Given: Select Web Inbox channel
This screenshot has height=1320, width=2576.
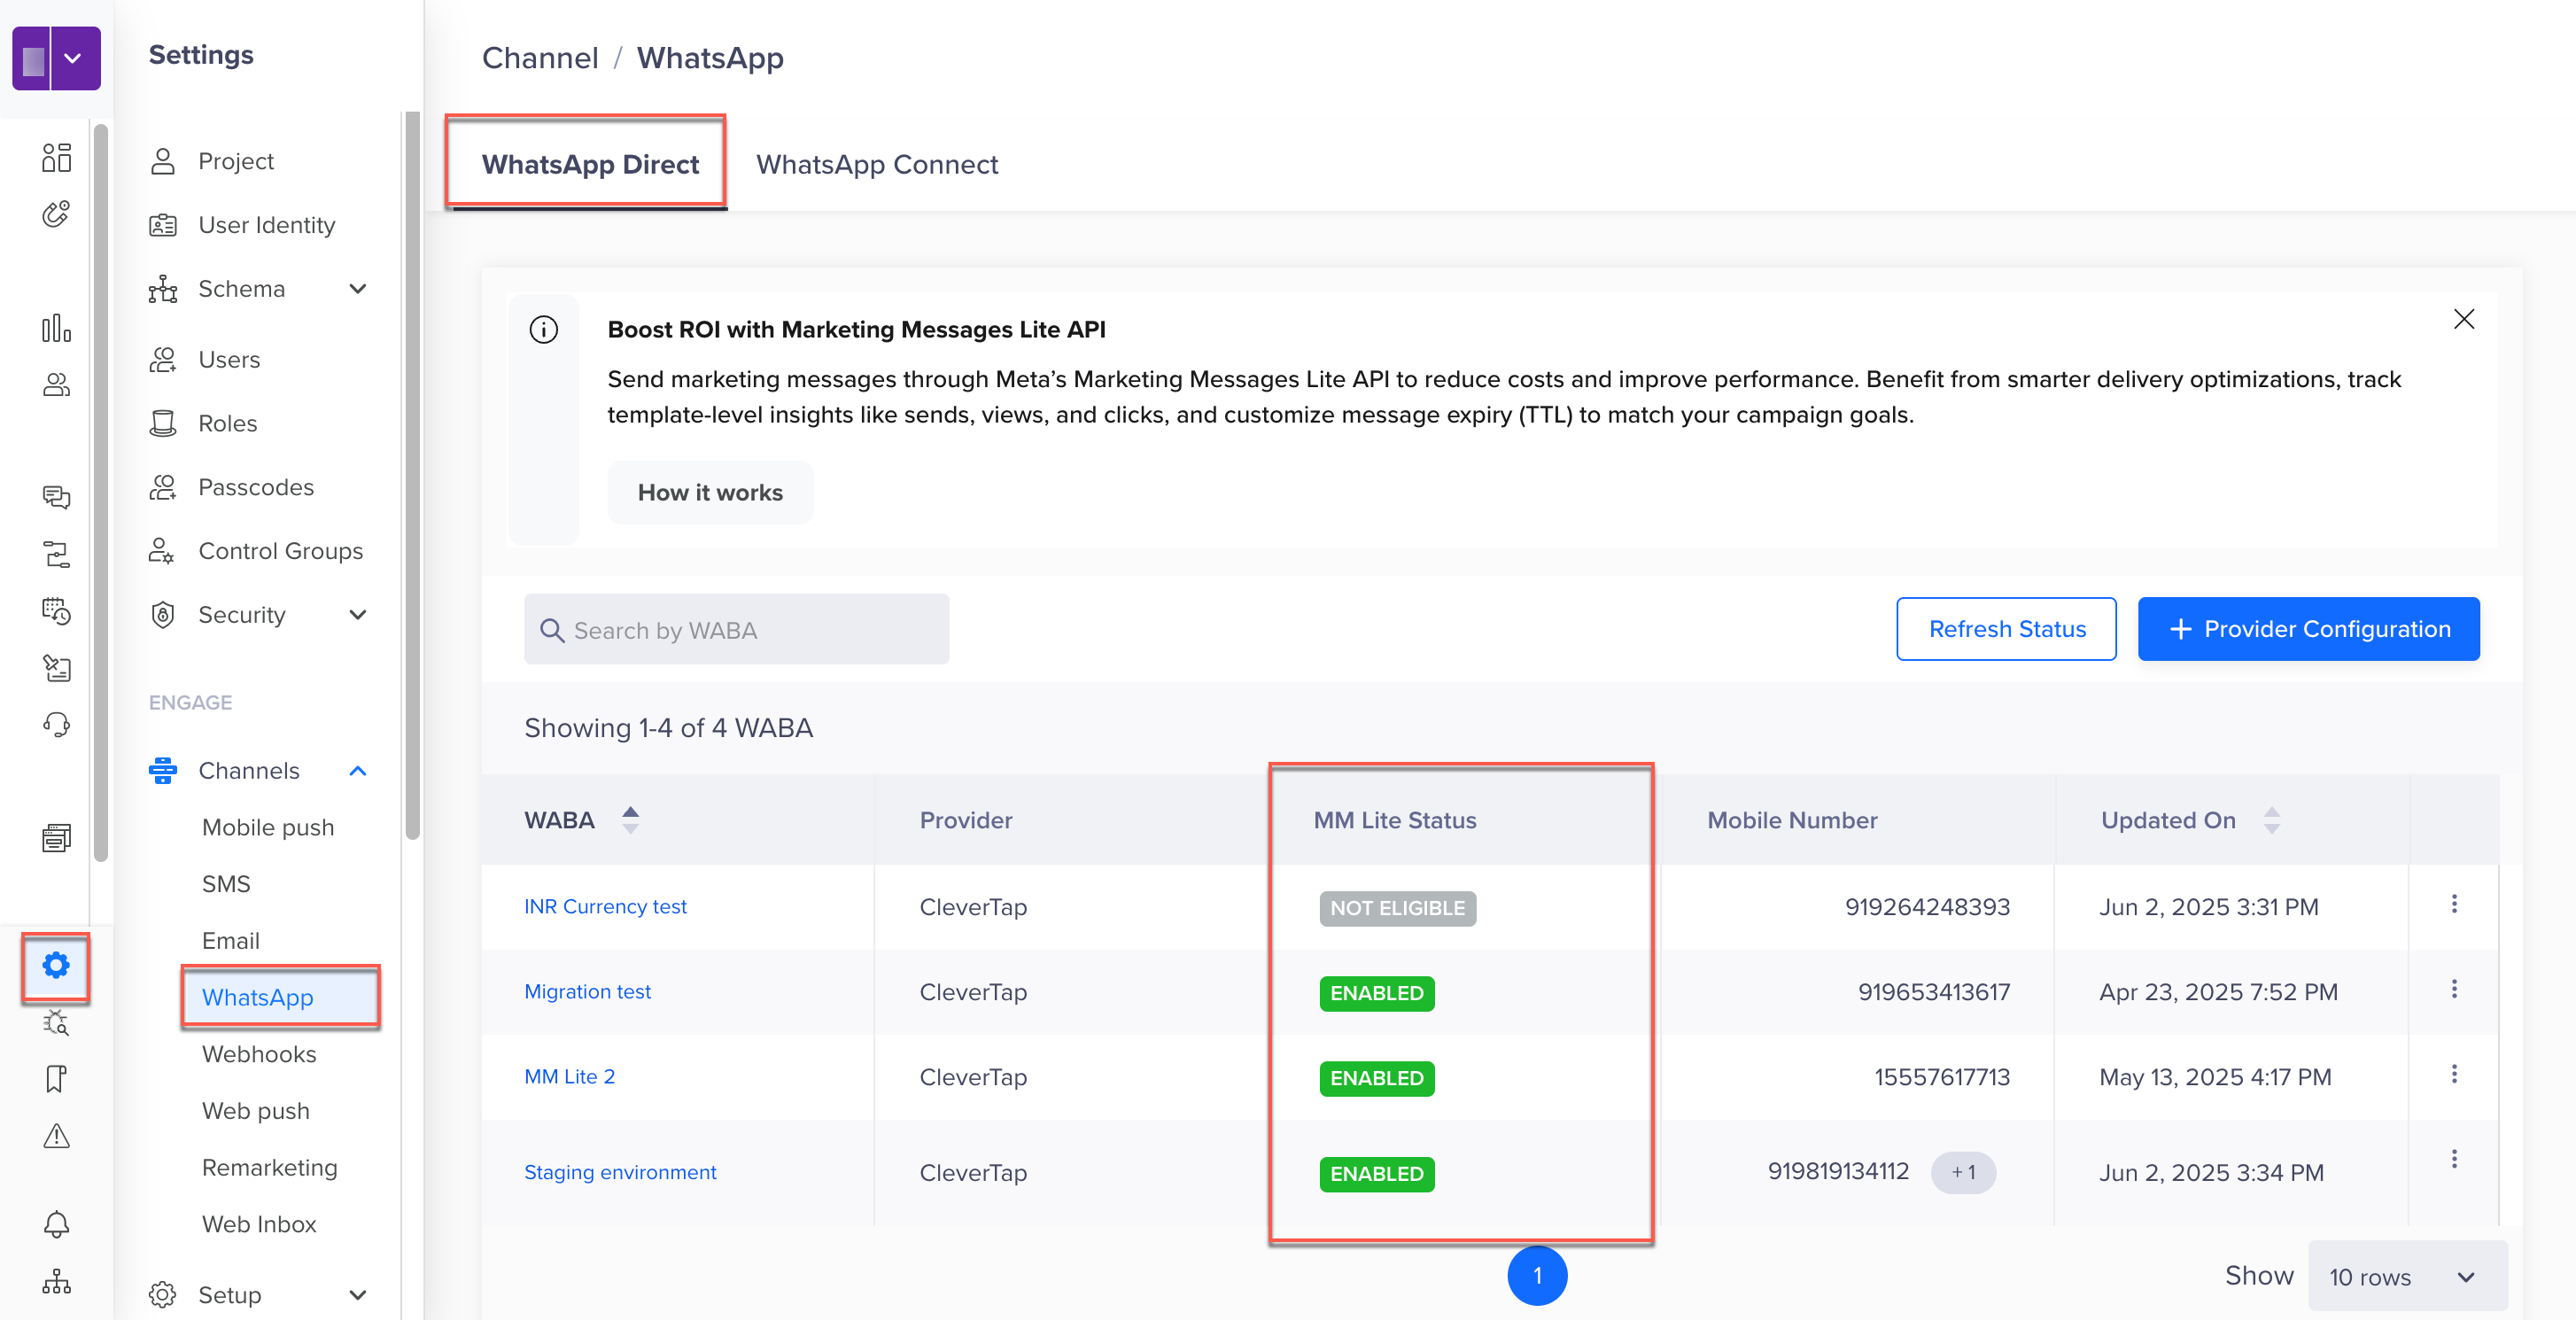Looking at the screenshot, I should point(259,1224).
